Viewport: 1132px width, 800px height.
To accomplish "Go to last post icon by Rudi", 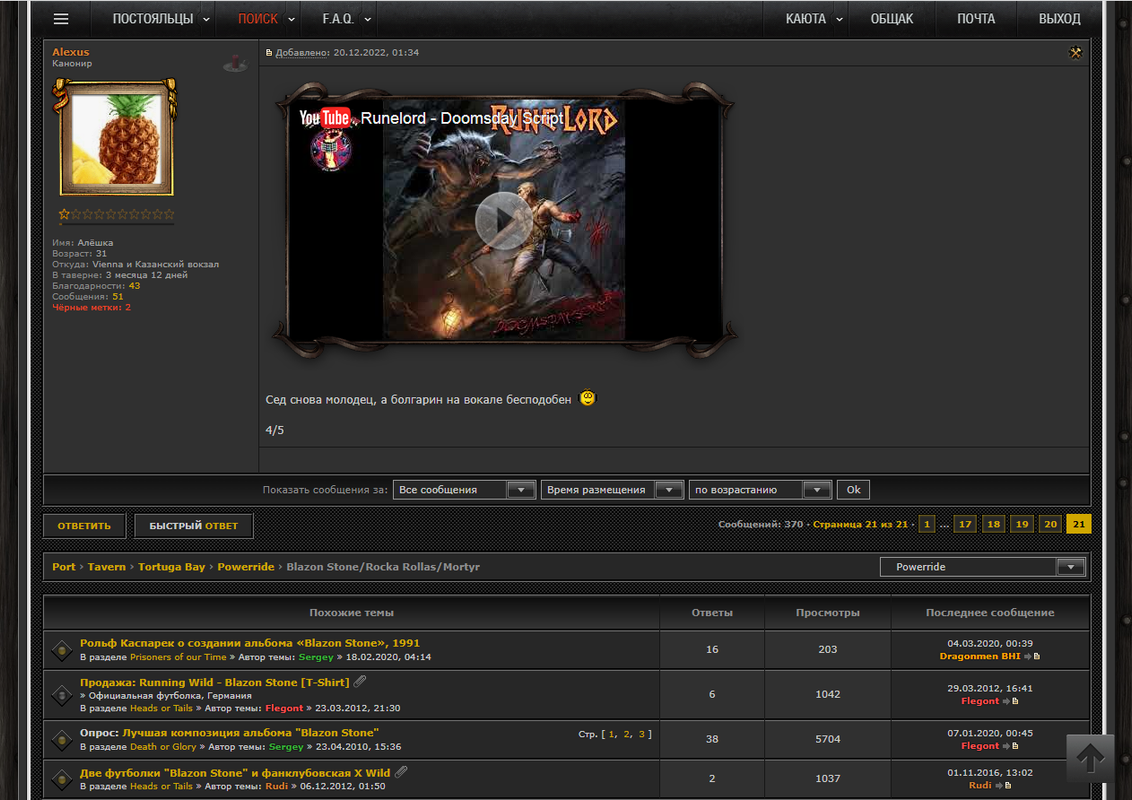I will tap(1003, 786).
